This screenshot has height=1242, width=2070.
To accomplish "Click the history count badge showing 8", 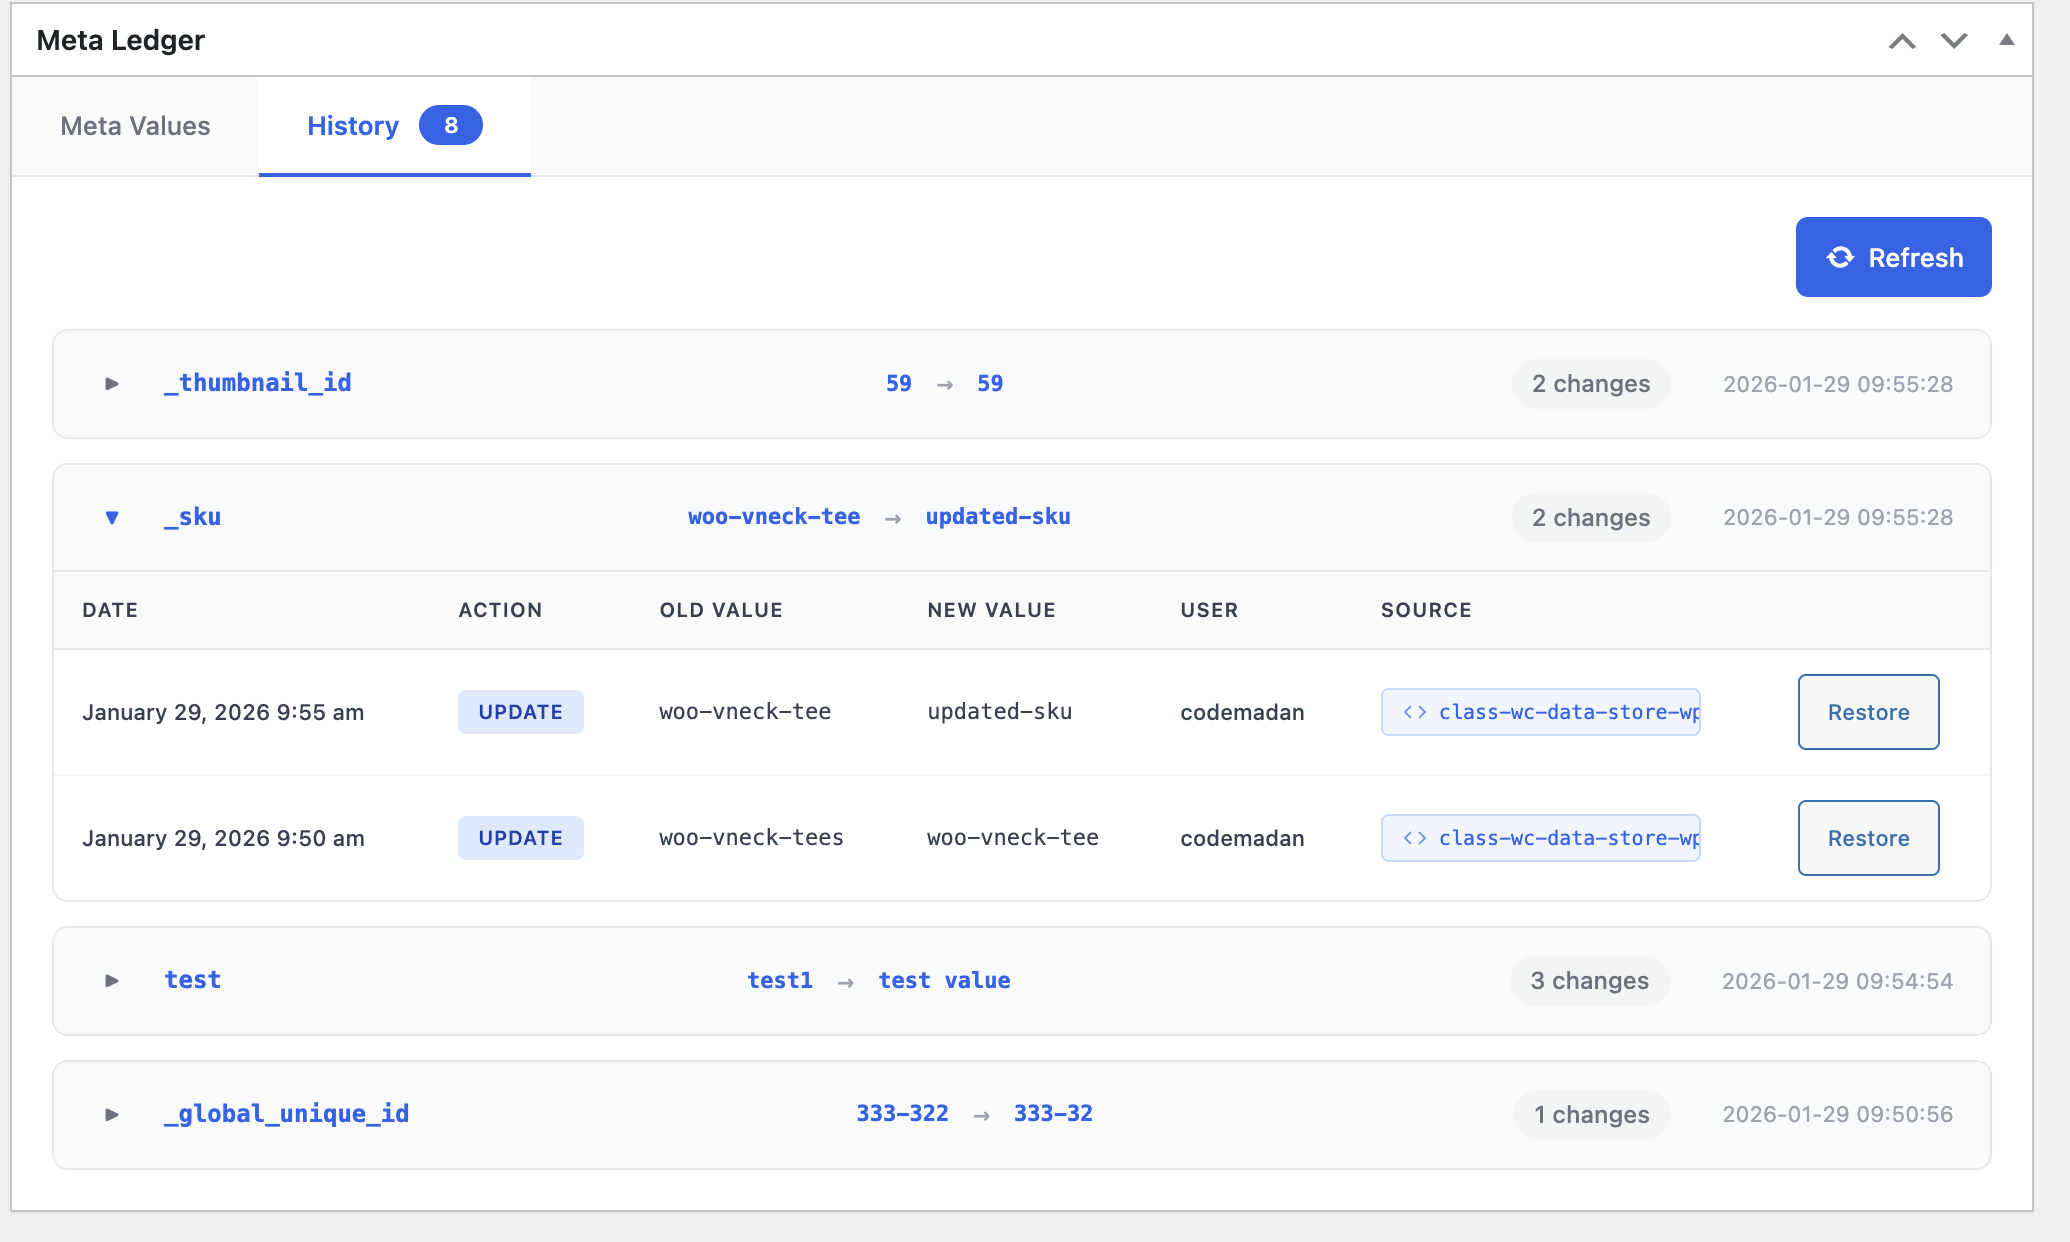I will point(450,126).
